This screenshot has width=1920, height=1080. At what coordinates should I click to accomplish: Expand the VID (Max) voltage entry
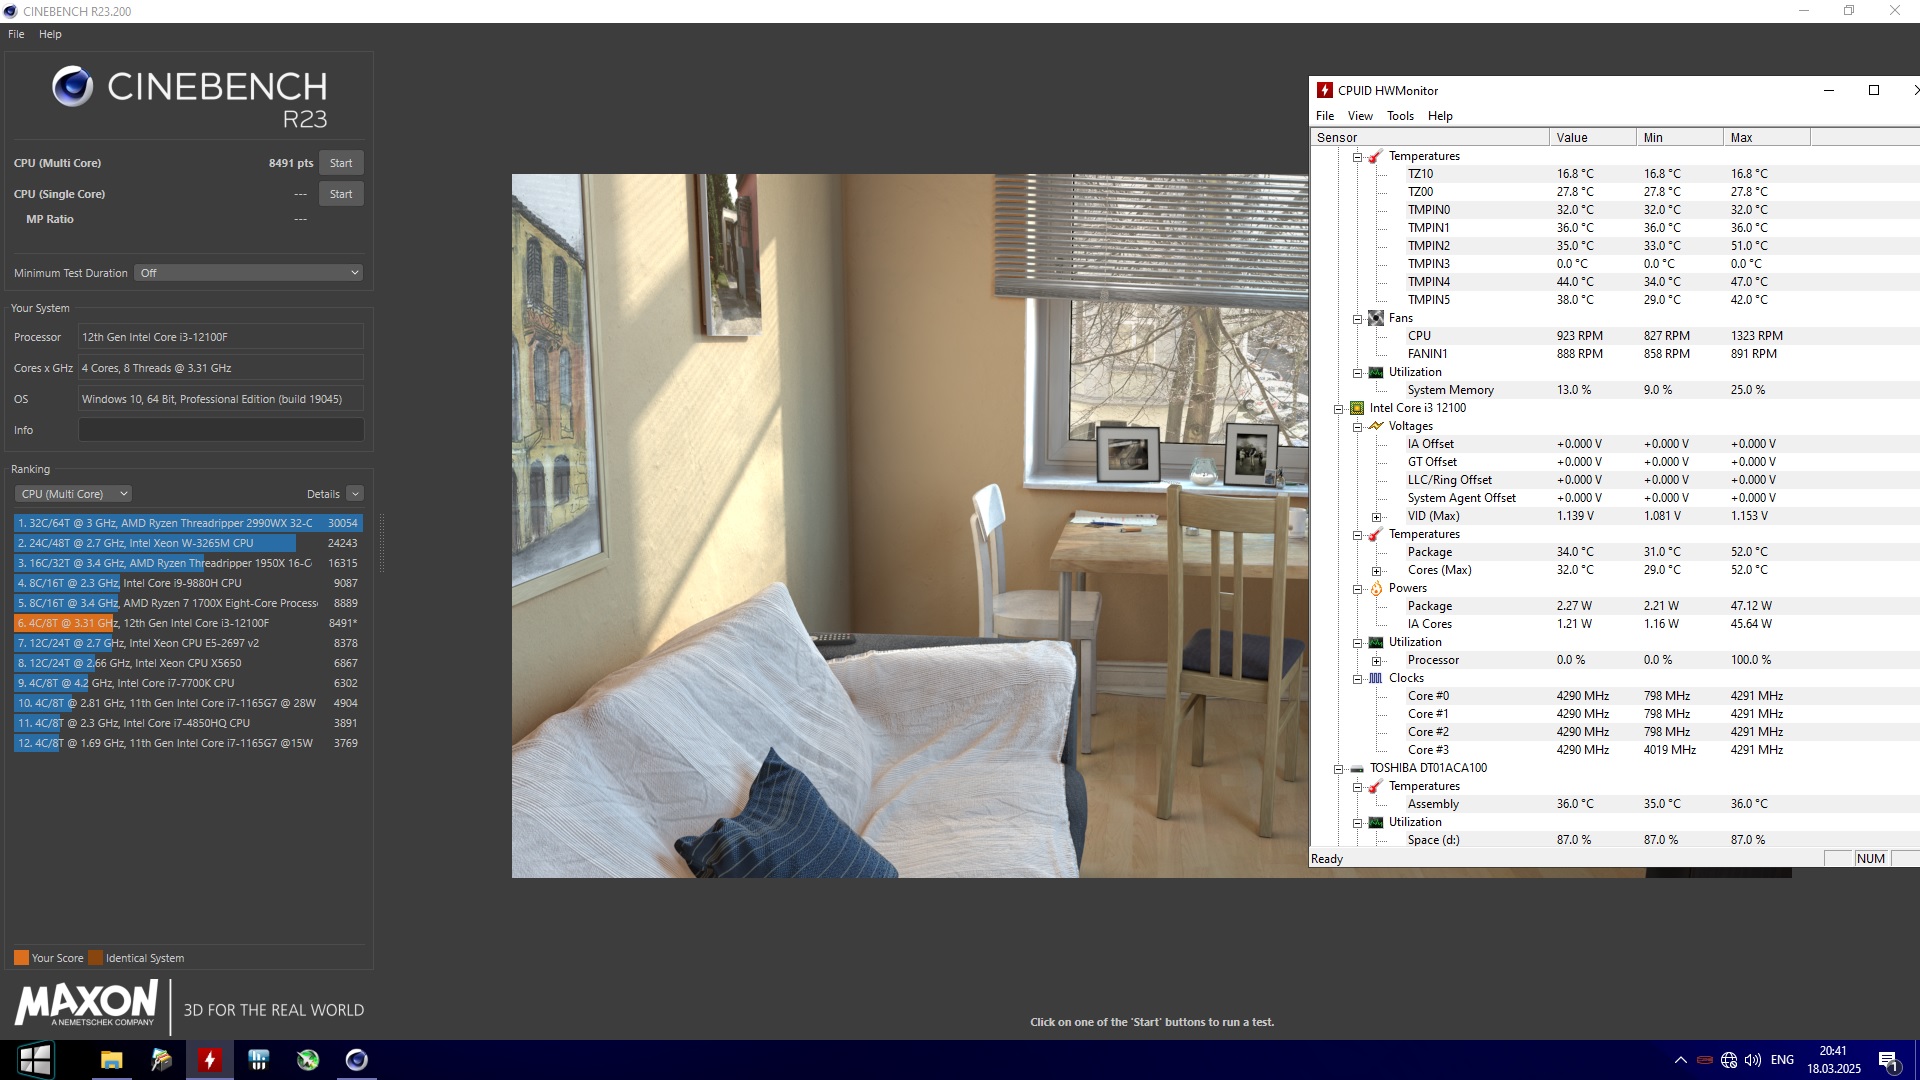(1376, 517)
